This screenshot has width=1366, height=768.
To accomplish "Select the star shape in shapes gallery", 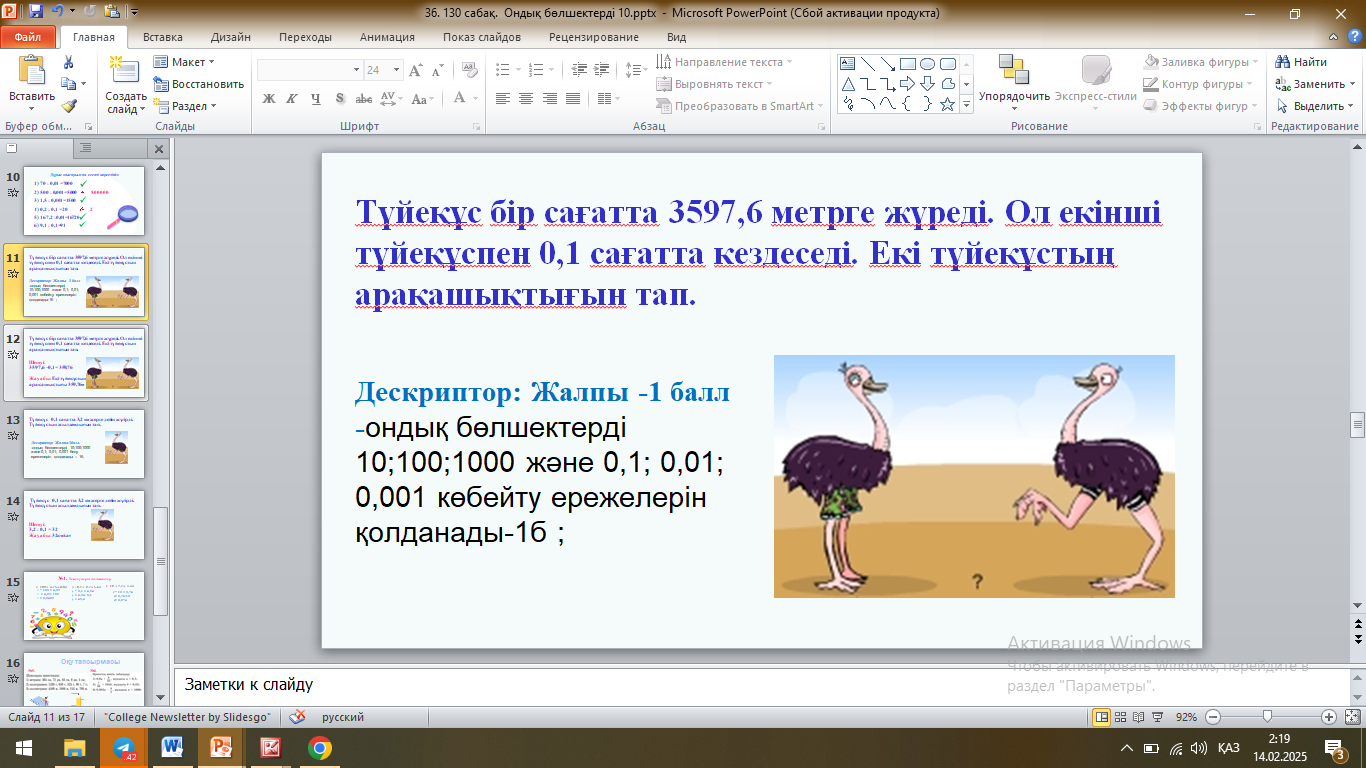I will point(947,104).
